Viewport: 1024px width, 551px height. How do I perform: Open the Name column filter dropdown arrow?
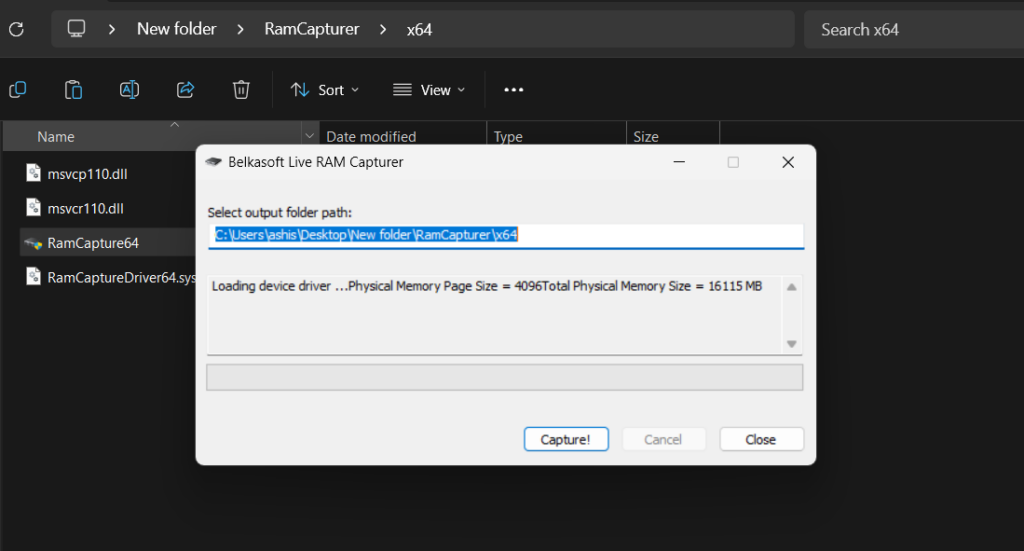coord(310,136)
